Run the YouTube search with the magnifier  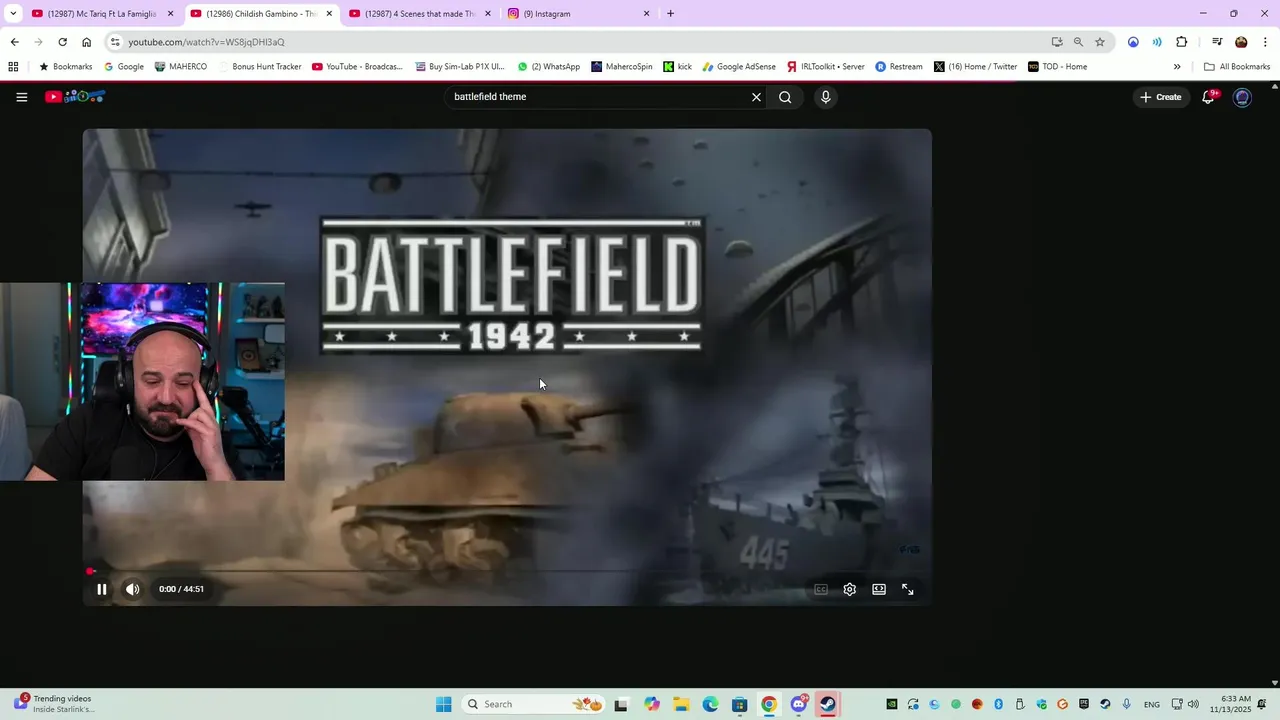coord(785,97)
